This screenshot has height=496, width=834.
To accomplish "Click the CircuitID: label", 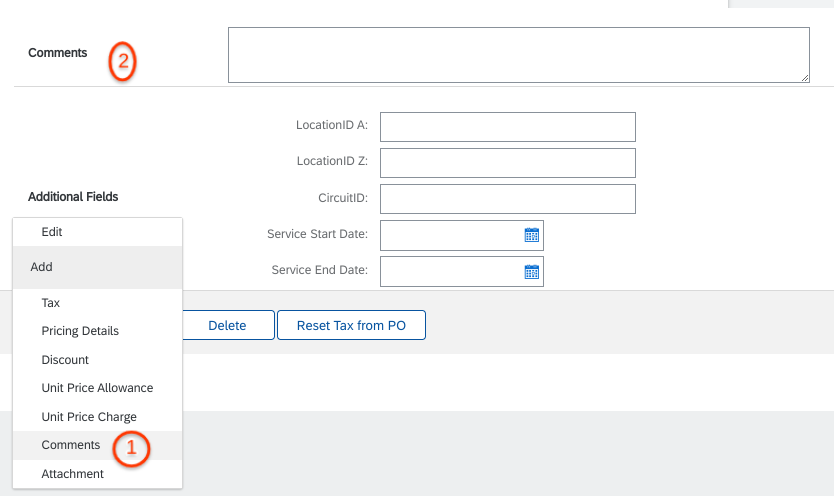I will point(343,198).
